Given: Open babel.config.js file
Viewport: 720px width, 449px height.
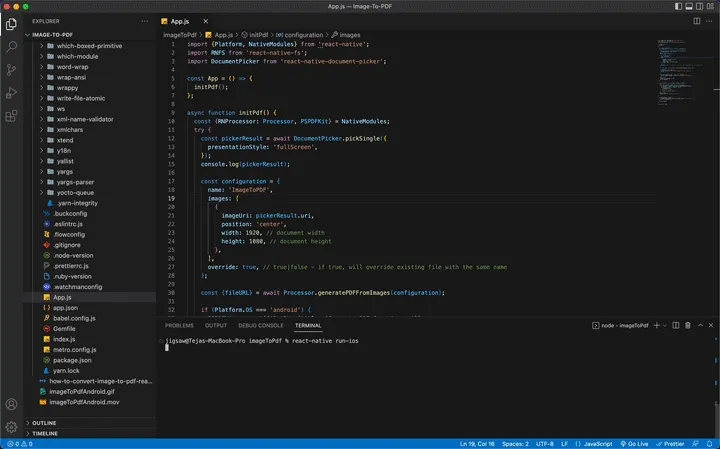Looking at the screenshot, I should (x=74, y=318).
